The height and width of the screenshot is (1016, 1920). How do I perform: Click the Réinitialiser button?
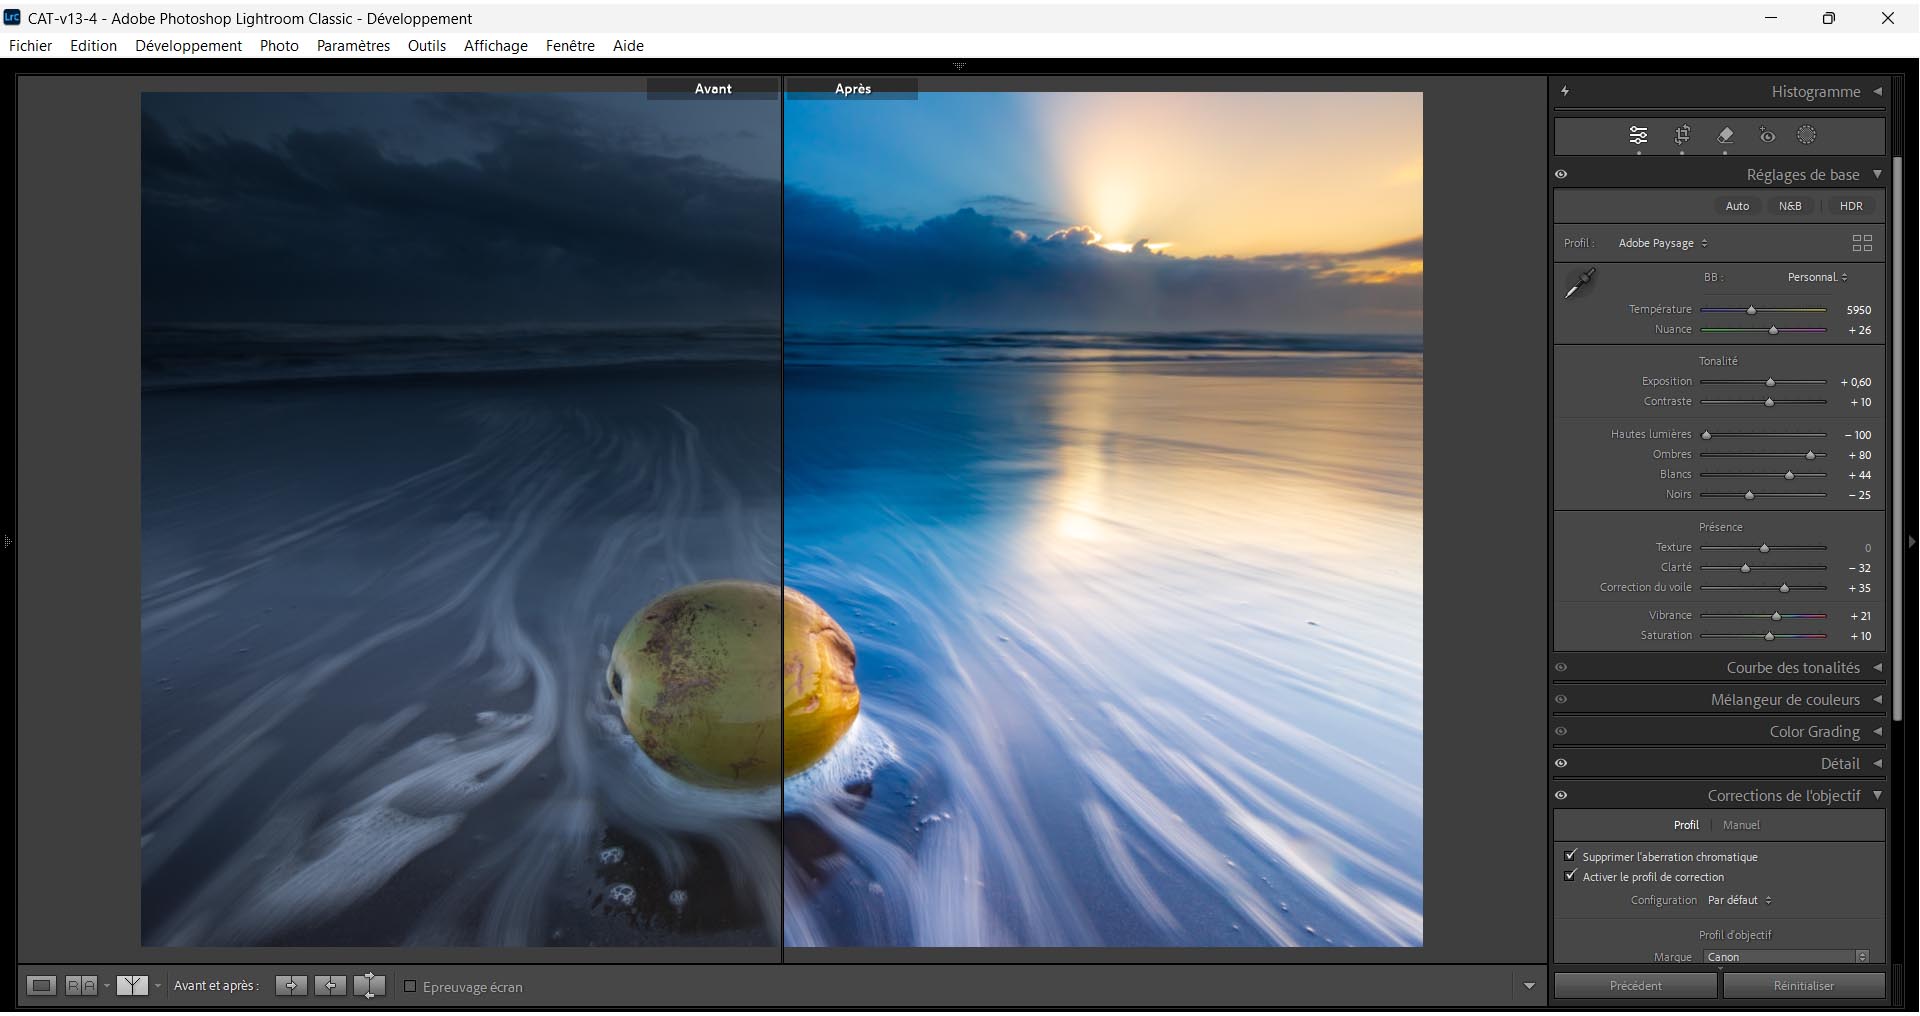pos(1803,986)
